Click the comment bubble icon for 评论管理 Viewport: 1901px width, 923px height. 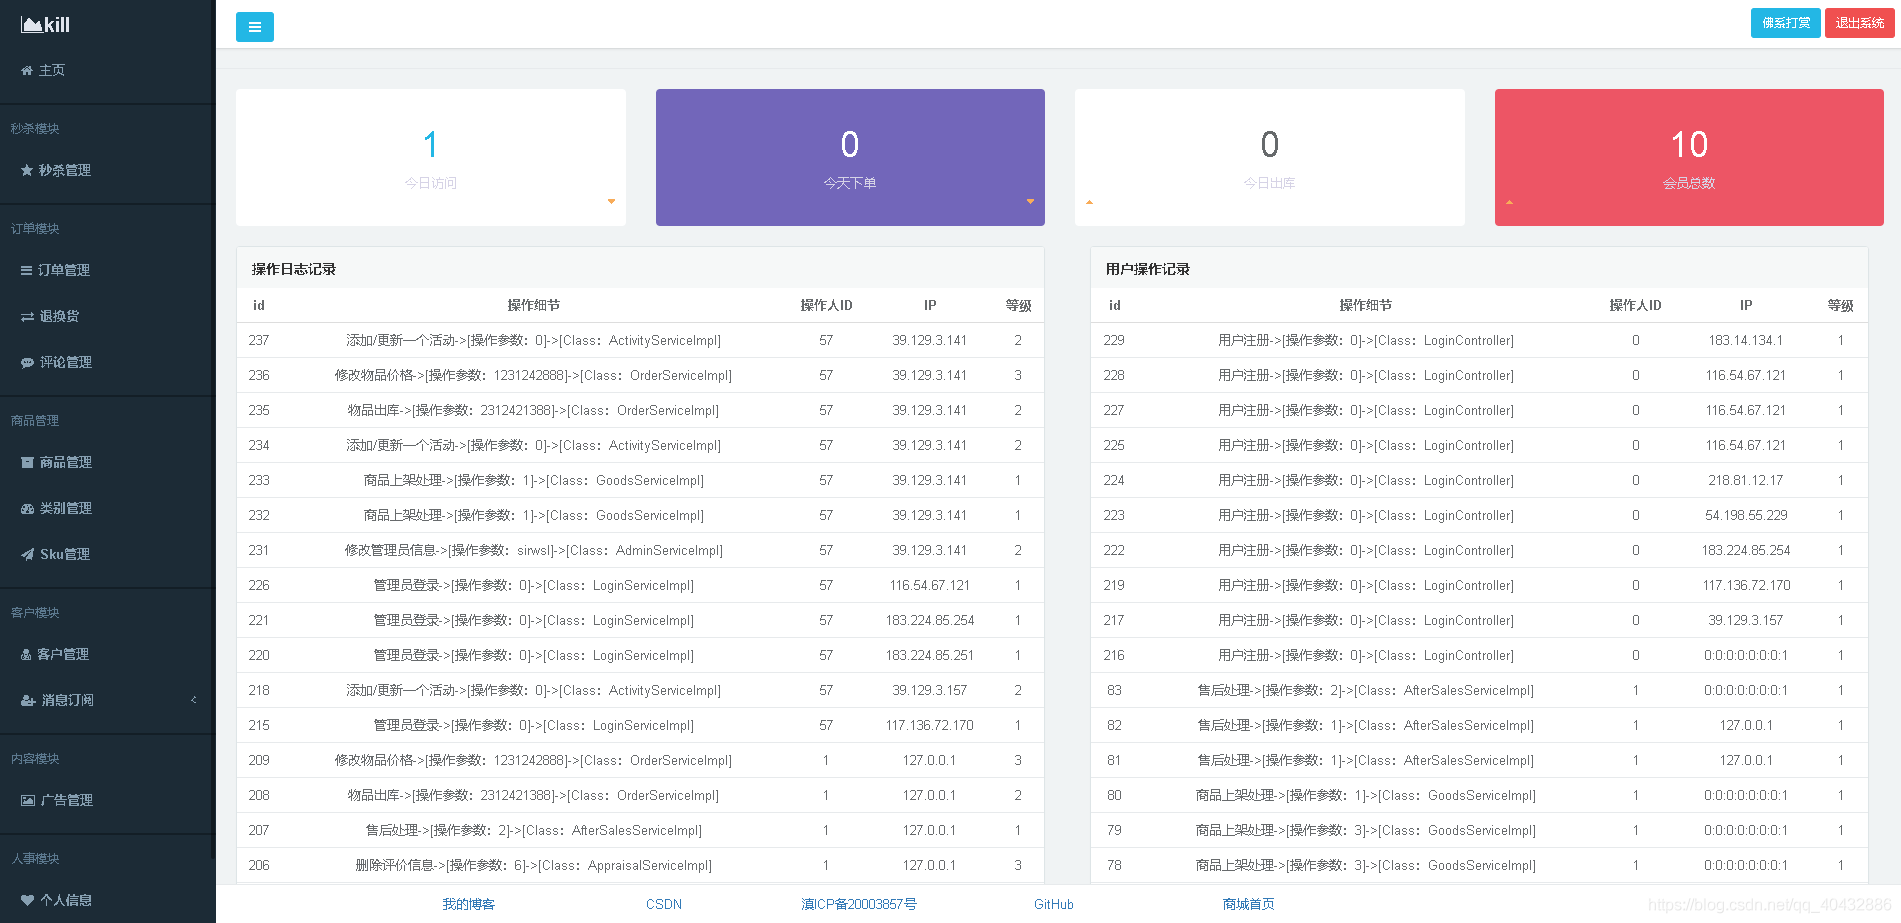[27, 363]
